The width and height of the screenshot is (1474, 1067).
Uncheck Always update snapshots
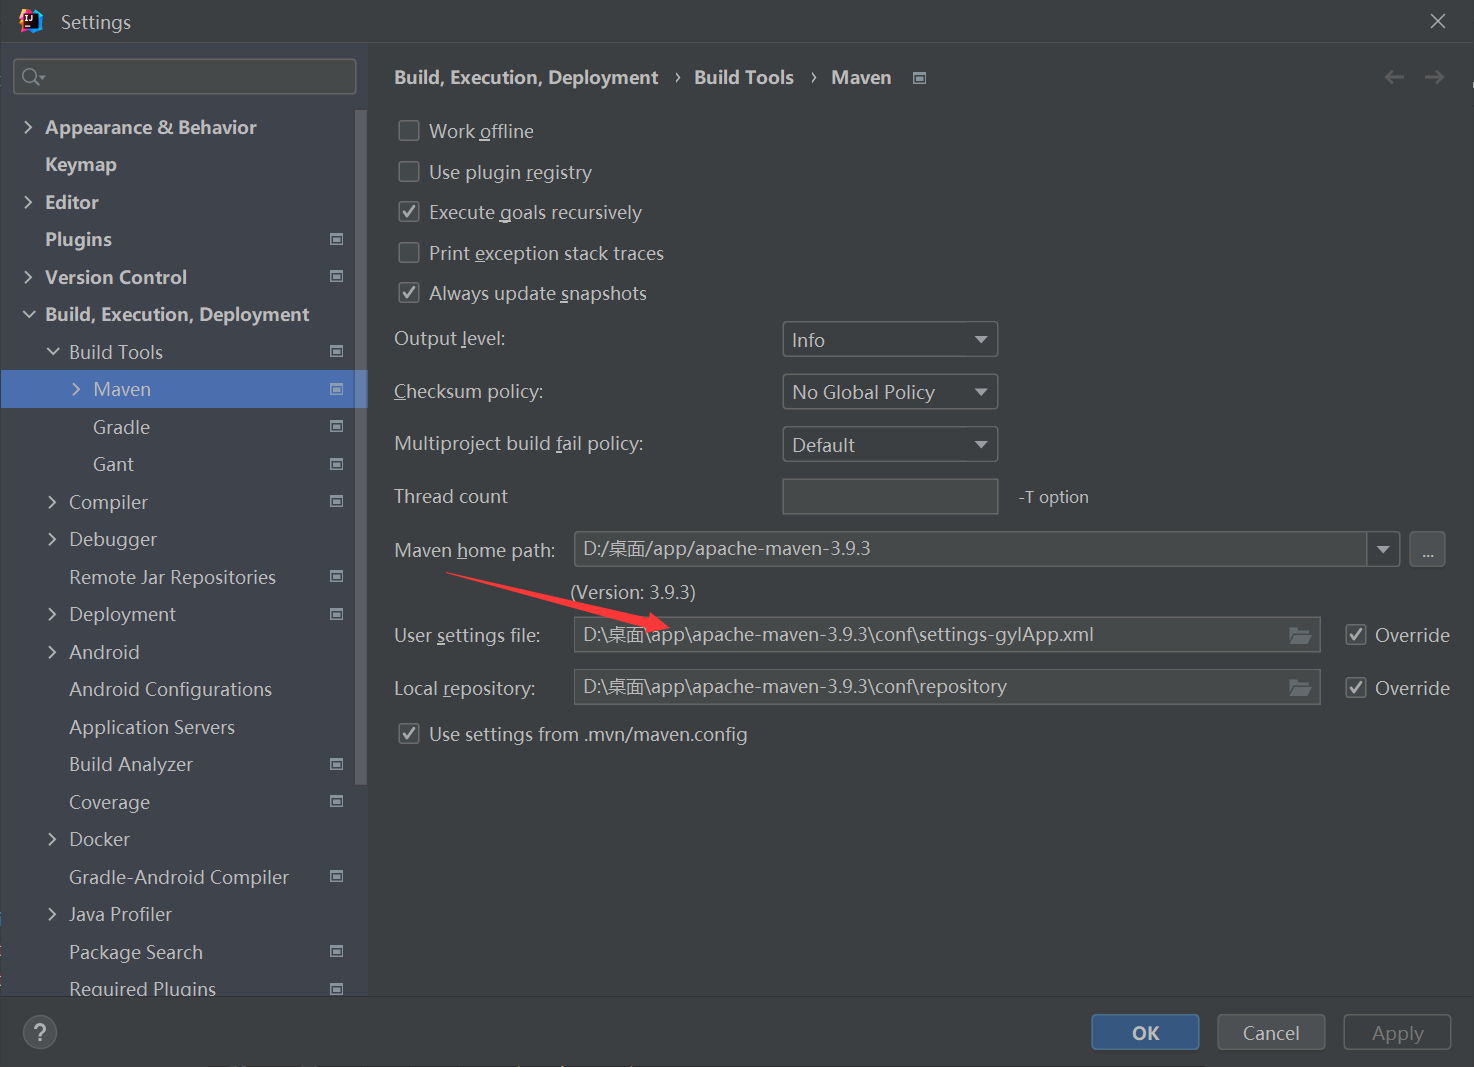coord(409,293)
